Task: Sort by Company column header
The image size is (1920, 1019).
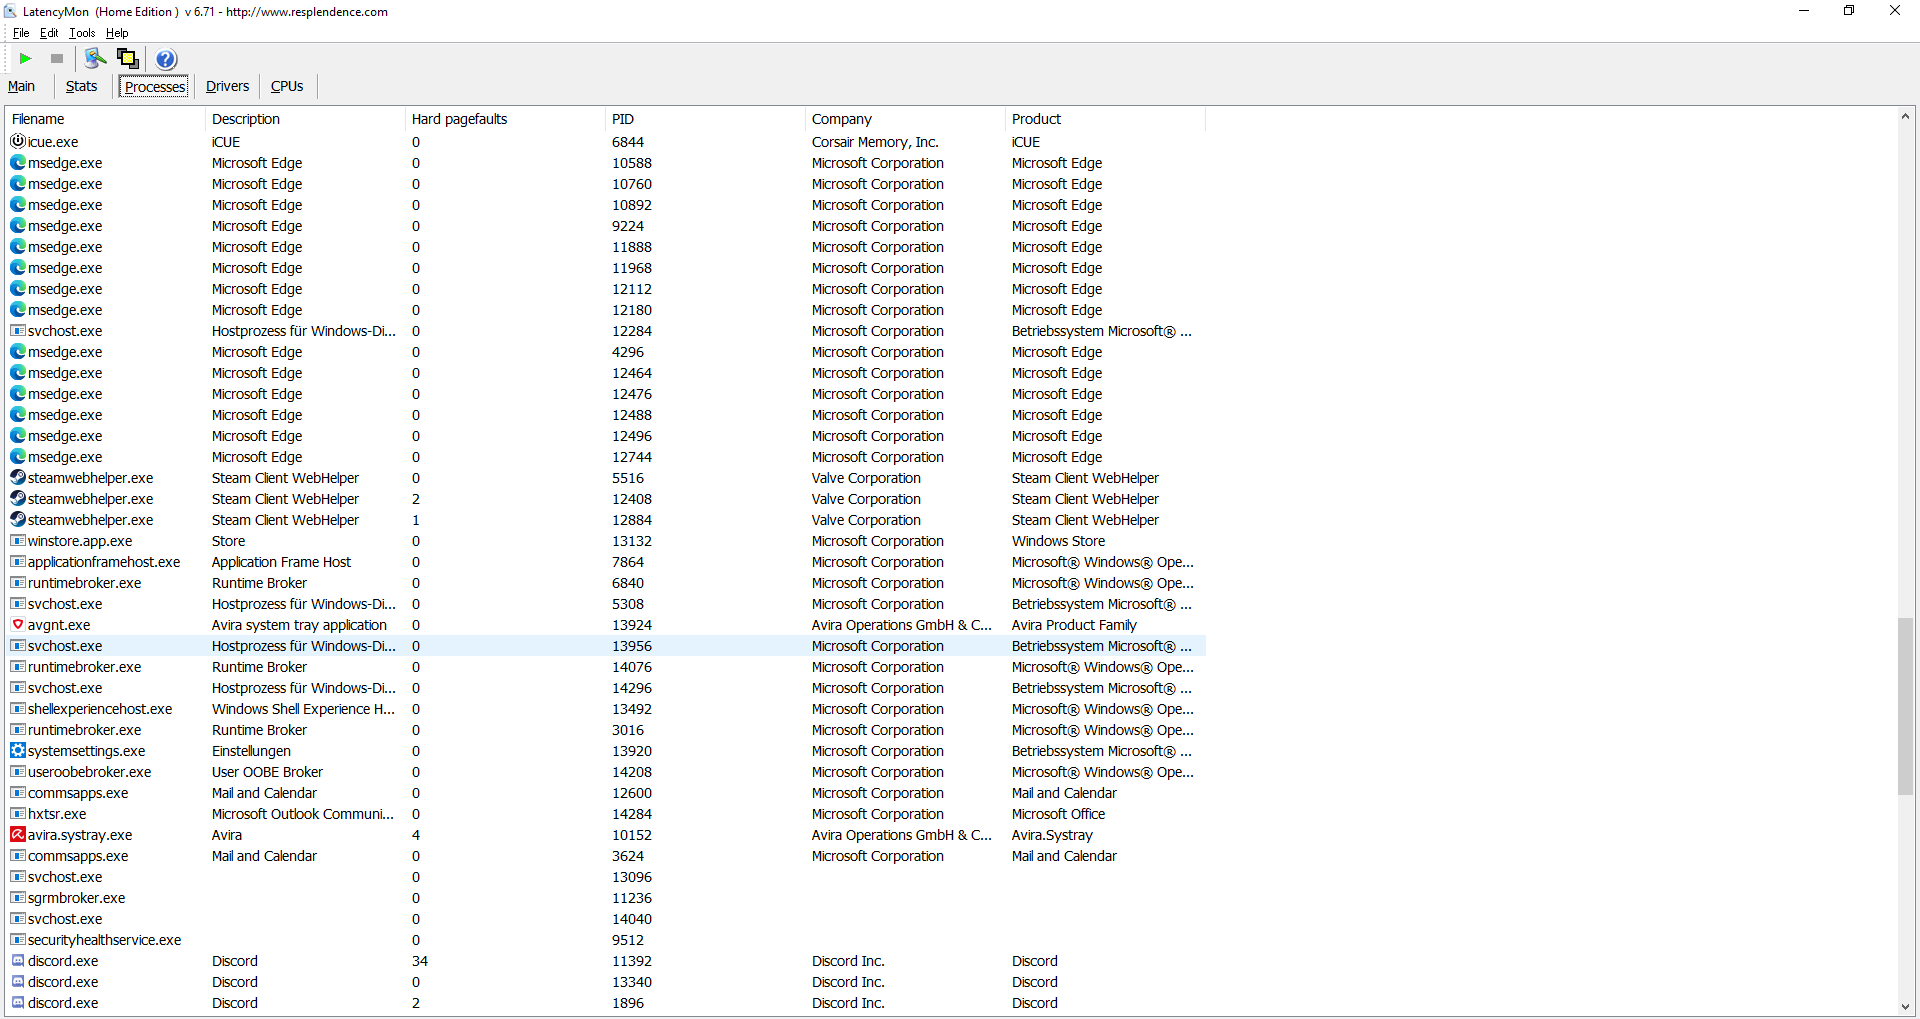Action: coord(906,119)
